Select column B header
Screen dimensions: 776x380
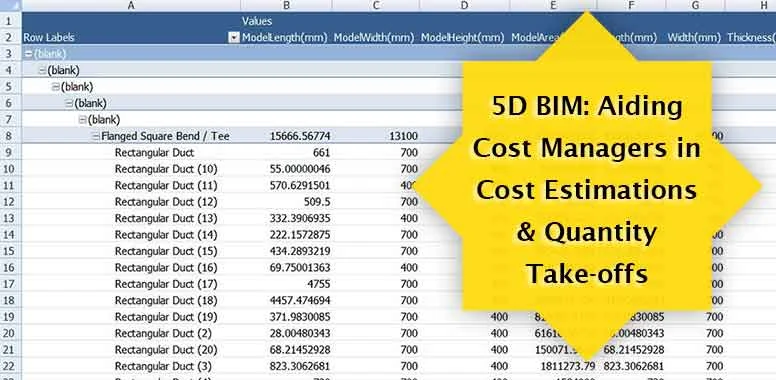[286, 5]
